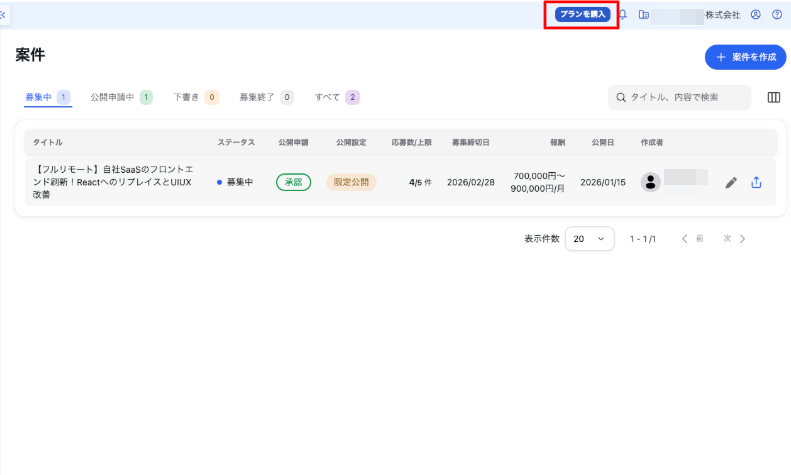Click the 案件 page heading
Screen dimensions: 791x475
[x=30, y=54]
